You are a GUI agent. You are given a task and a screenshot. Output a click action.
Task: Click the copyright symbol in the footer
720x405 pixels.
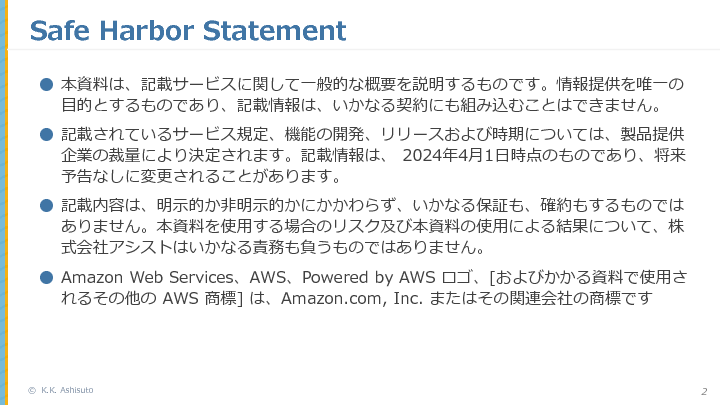click(32, 390)
